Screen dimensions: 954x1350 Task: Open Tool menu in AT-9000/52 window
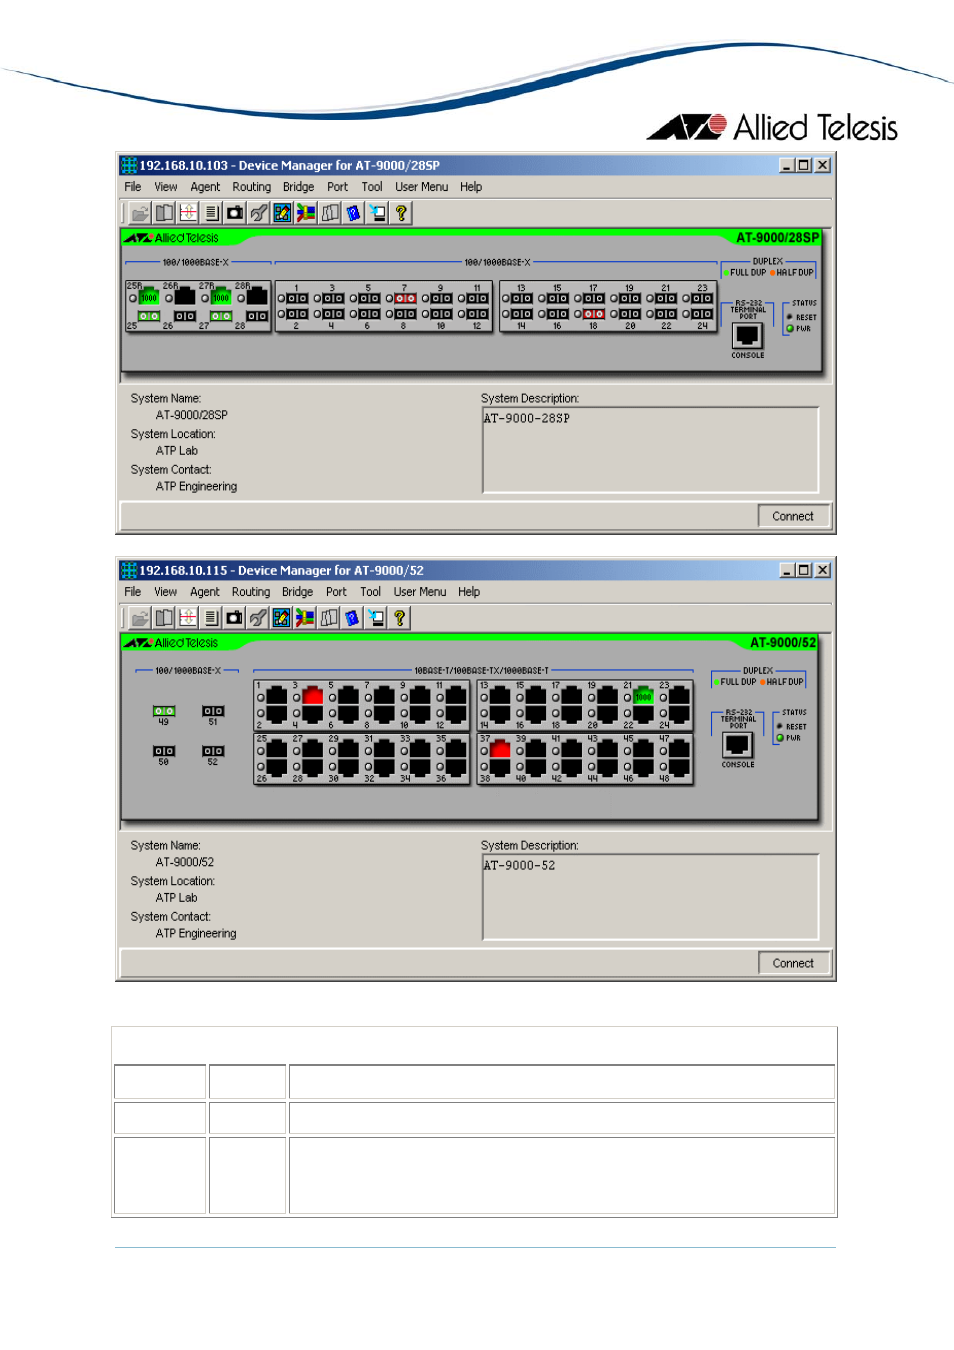[x=370, y=592]
